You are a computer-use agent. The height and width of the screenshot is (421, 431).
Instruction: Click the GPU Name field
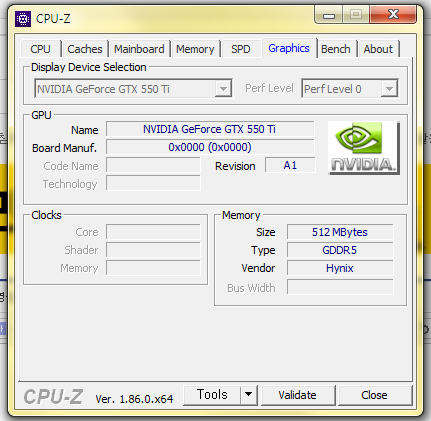pyautogui.click(x=210, y=129)
